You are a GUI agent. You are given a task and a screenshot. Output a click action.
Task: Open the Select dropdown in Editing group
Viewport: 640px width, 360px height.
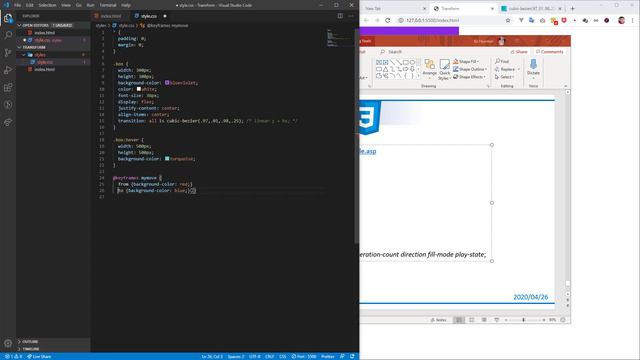coord(504,77)
